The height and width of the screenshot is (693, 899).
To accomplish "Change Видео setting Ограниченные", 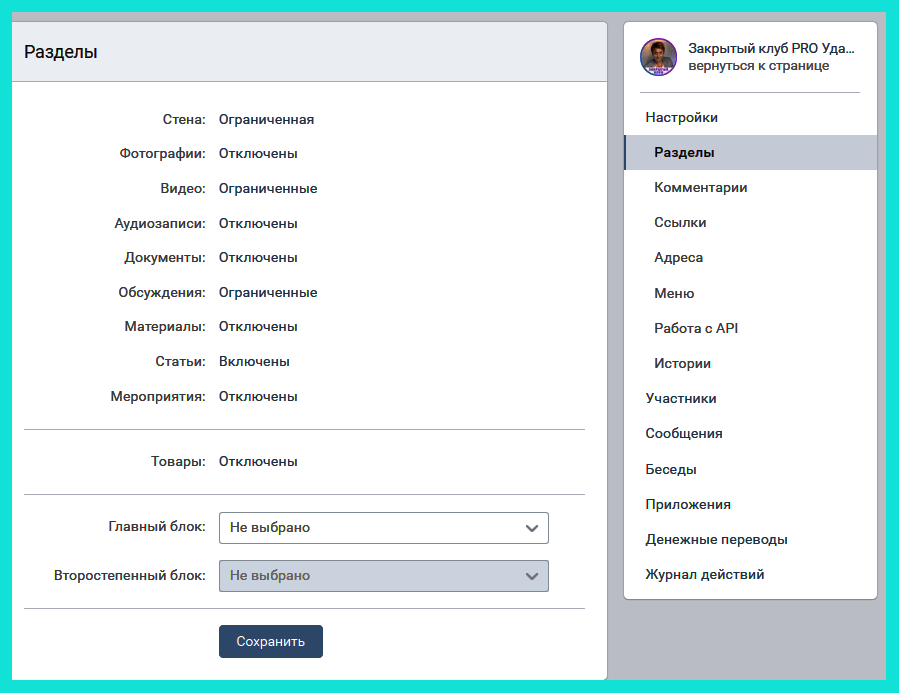I will [268, 189].
